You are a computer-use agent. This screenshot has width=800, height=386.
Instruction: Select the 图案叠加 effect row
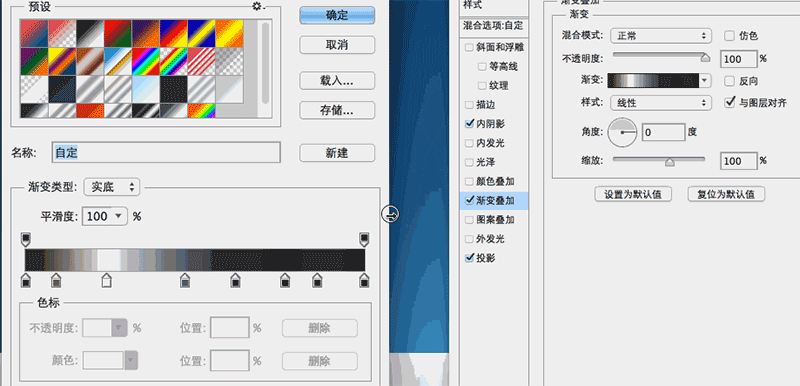tap(494, 220)
